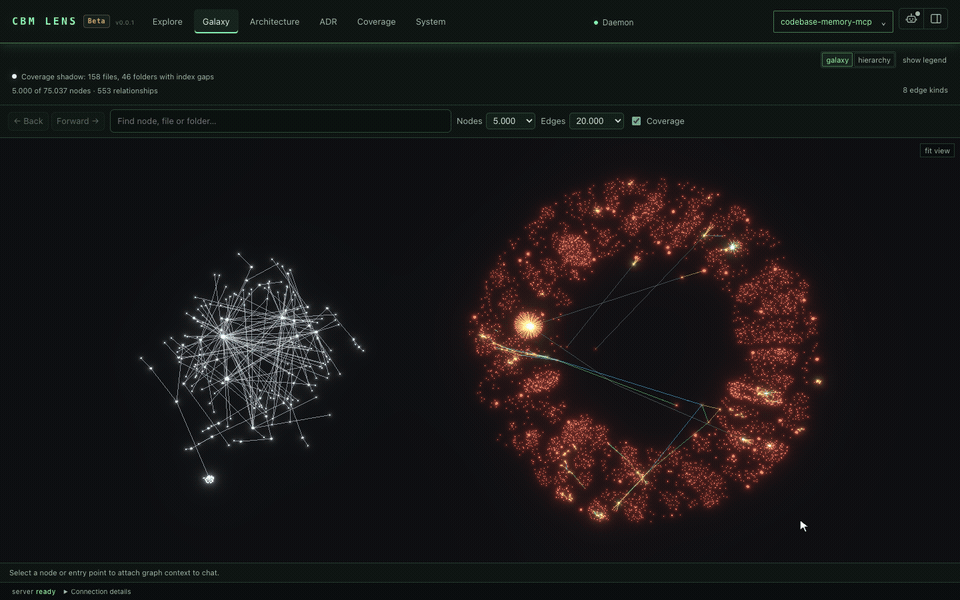Go to the Architecture tab
Viewport: 960px width, 600px height.
(x=274, y=21)
